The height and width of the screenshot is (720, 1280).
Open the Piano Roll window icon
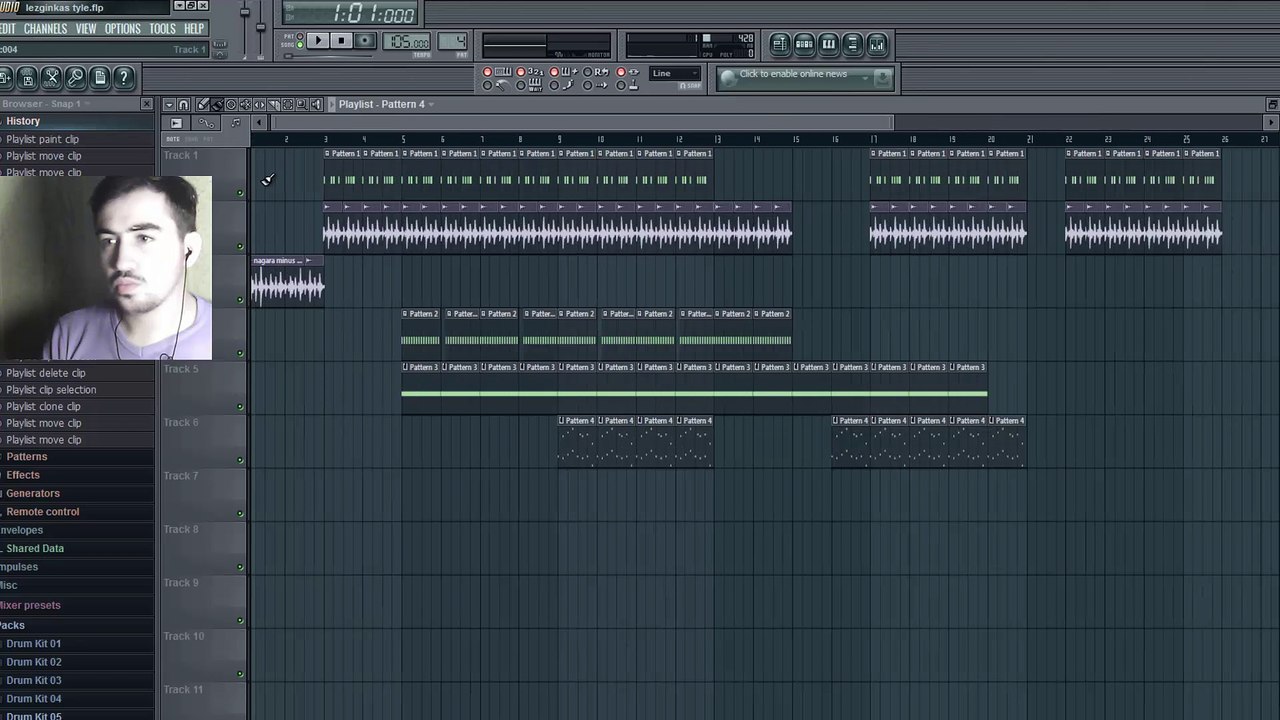tap(828, 44)
